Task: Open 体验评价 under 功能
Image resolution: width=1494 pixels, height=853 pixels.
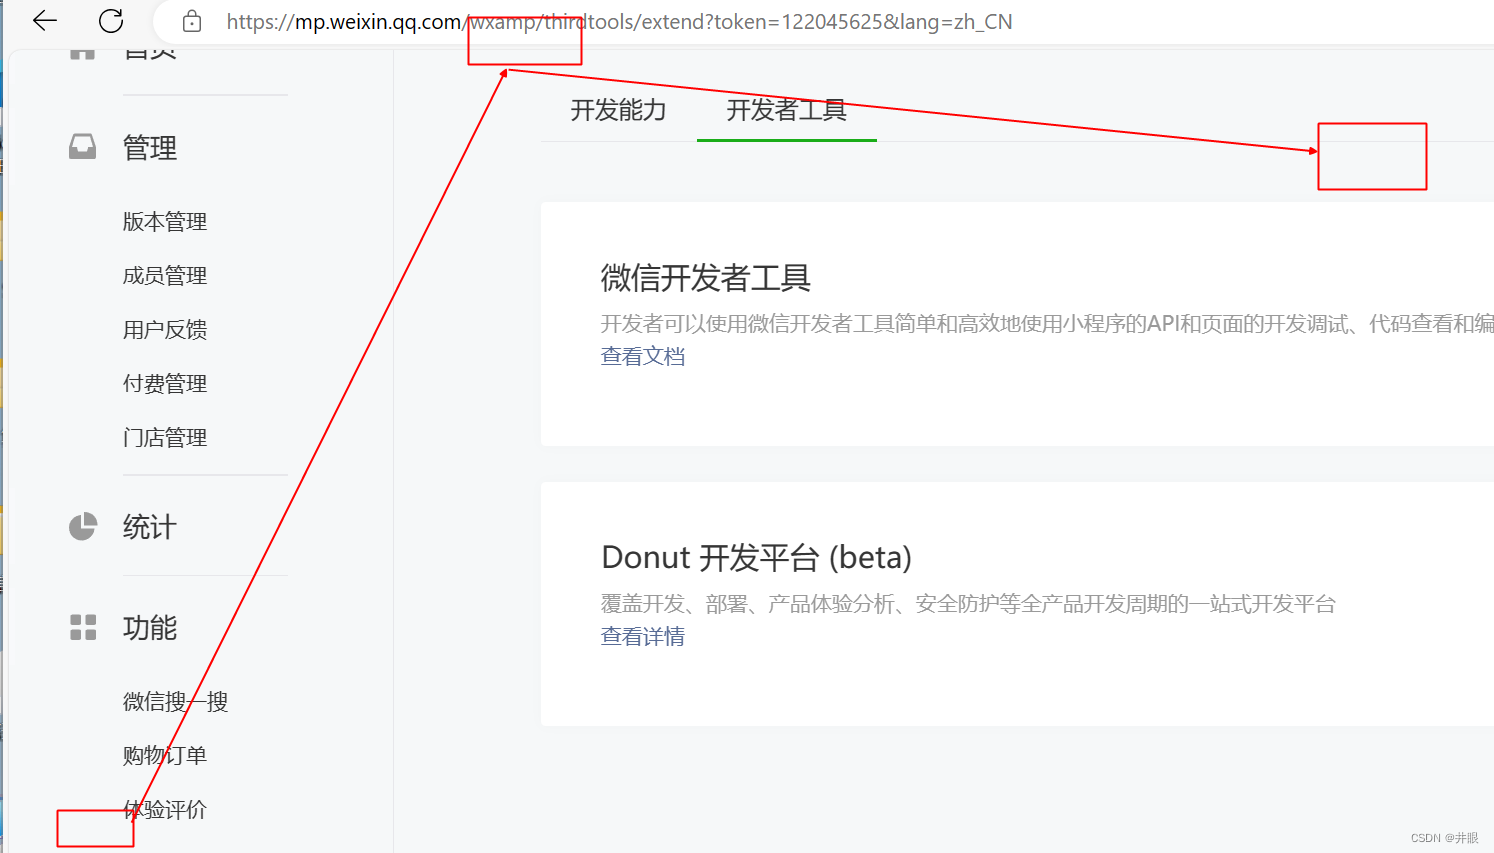Action: click(166, 810)
